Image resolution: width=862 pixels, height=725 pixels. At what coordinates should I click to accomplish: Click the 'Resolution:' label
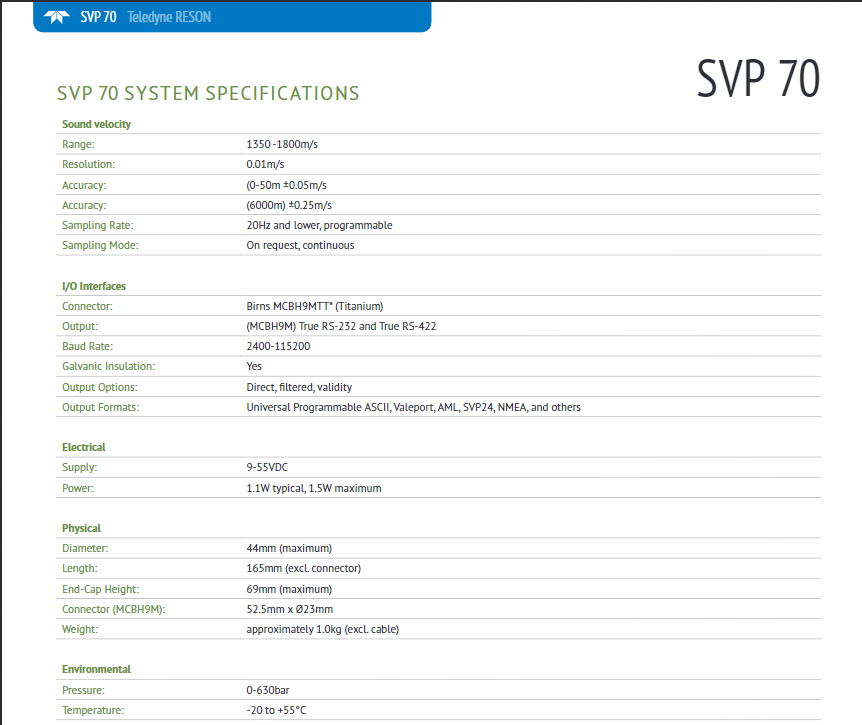89,164
